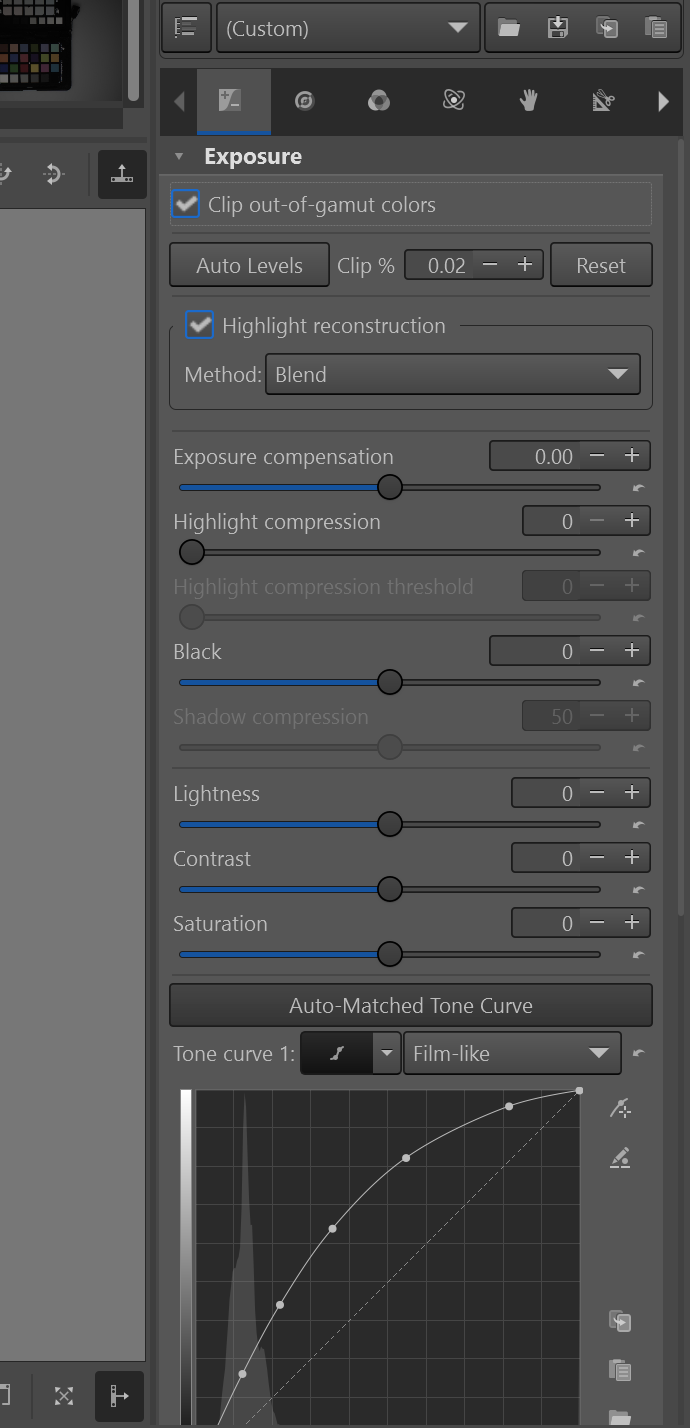Image resolution: width=690 pixels, height=1428 pixels.
Task: Open the Advanced tab atom icon
Action: point(454,100)
